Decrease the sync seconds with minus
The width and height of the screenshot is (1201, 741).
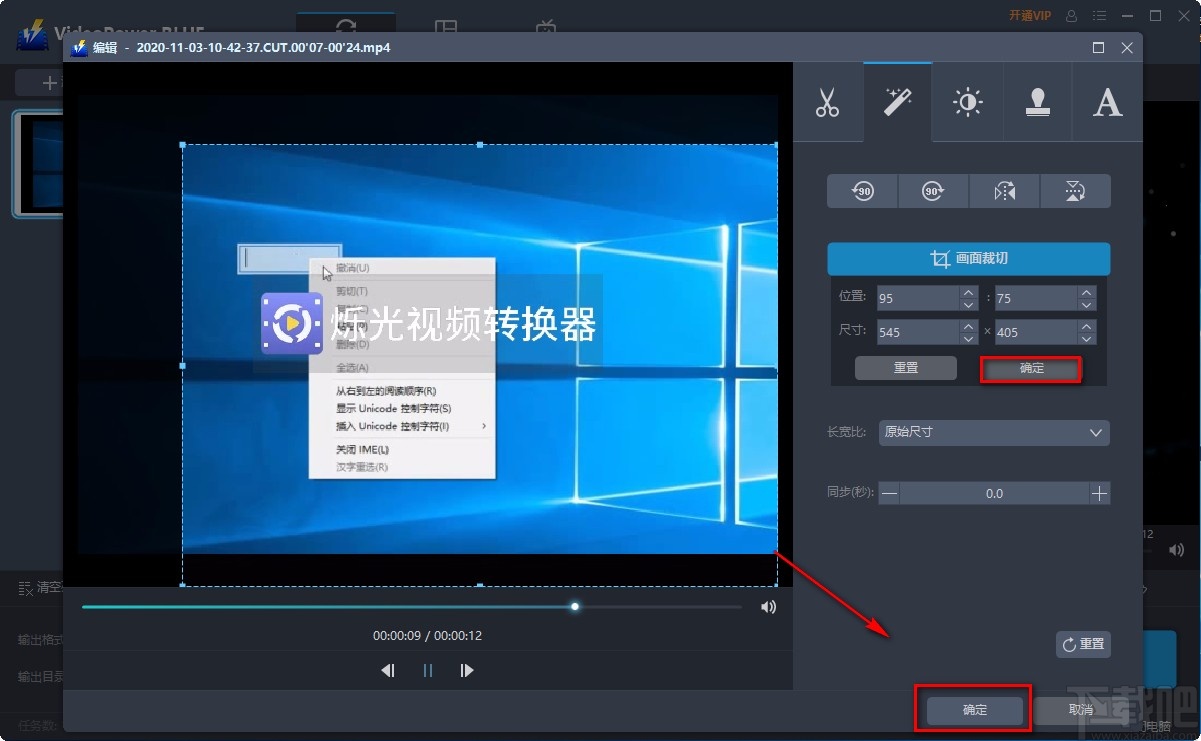[889, 493]
